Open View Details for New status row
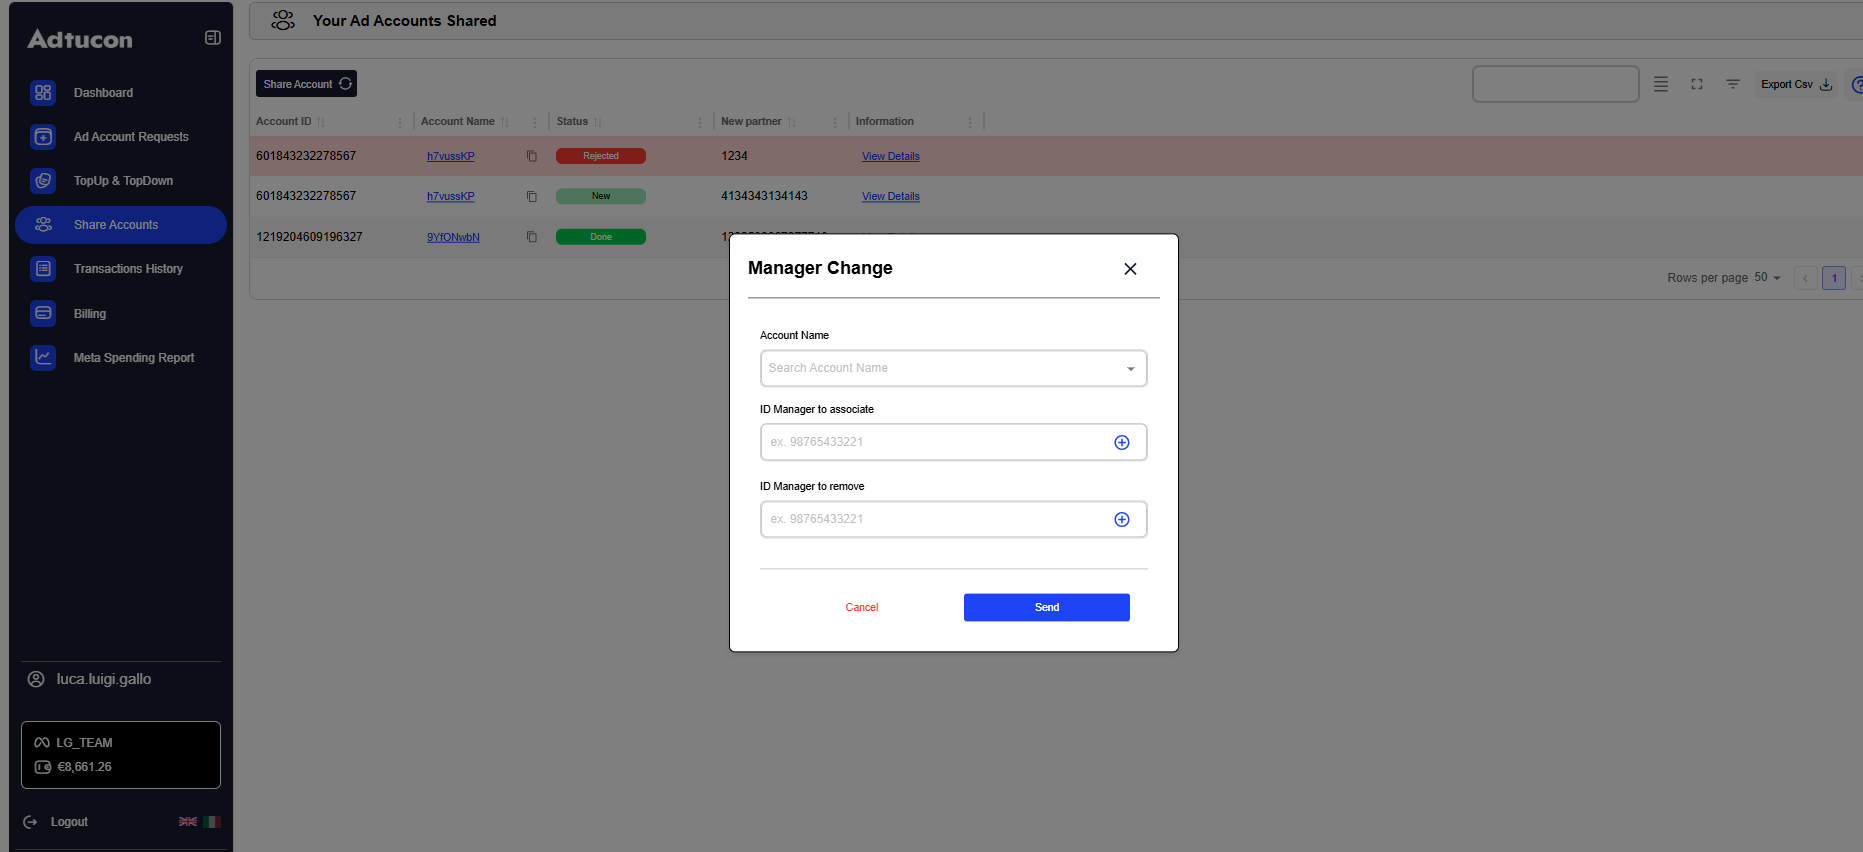Viewport: 1863px width, 852px height. point(890,197)
